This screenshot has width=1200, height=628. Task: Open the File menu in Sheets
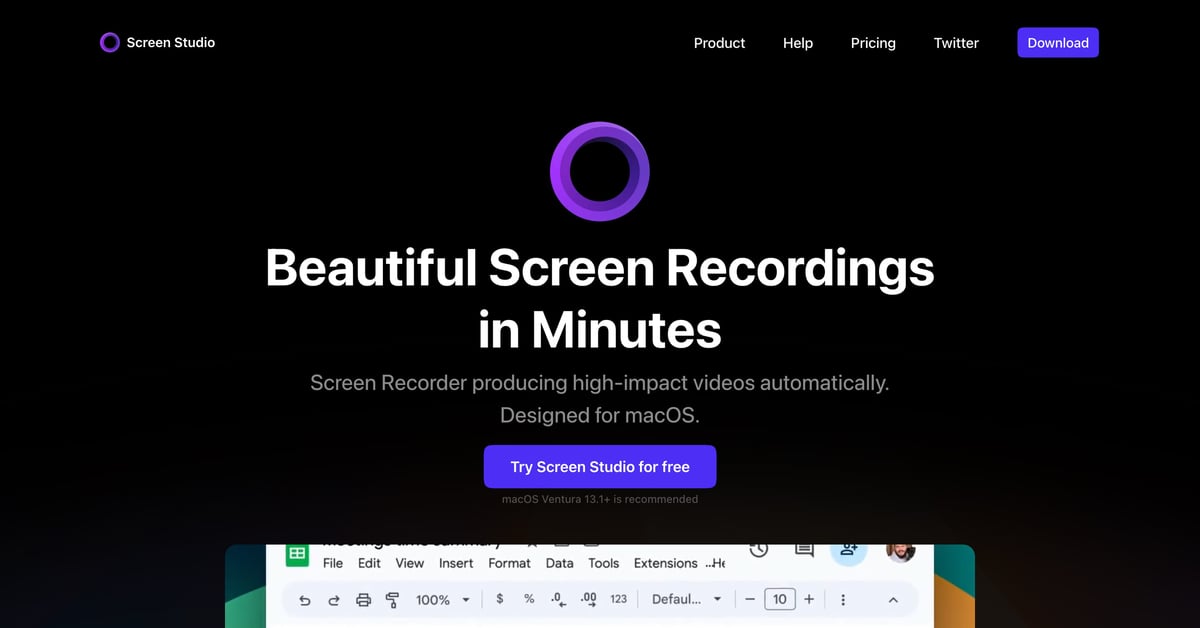point(333,563)
